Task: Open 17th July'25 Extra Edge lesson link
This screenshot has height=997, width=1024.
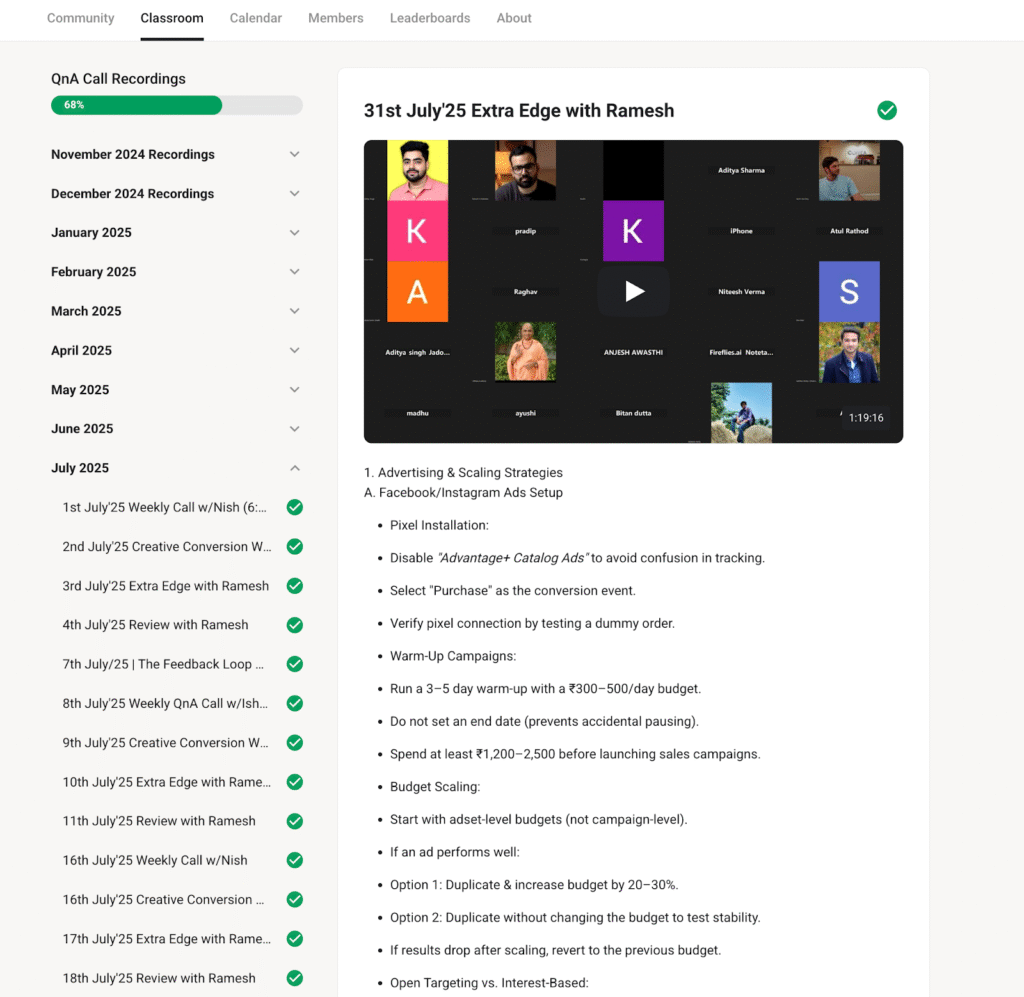Action: [x=166, y=939]
